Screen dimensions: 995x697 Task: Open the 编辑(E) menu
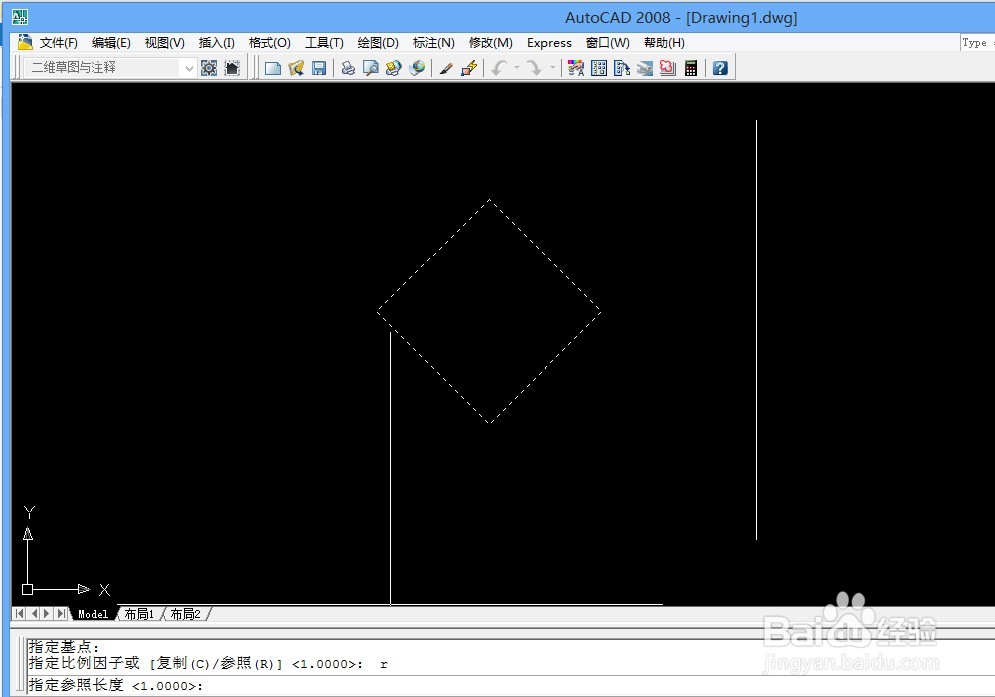pos(111,43)
